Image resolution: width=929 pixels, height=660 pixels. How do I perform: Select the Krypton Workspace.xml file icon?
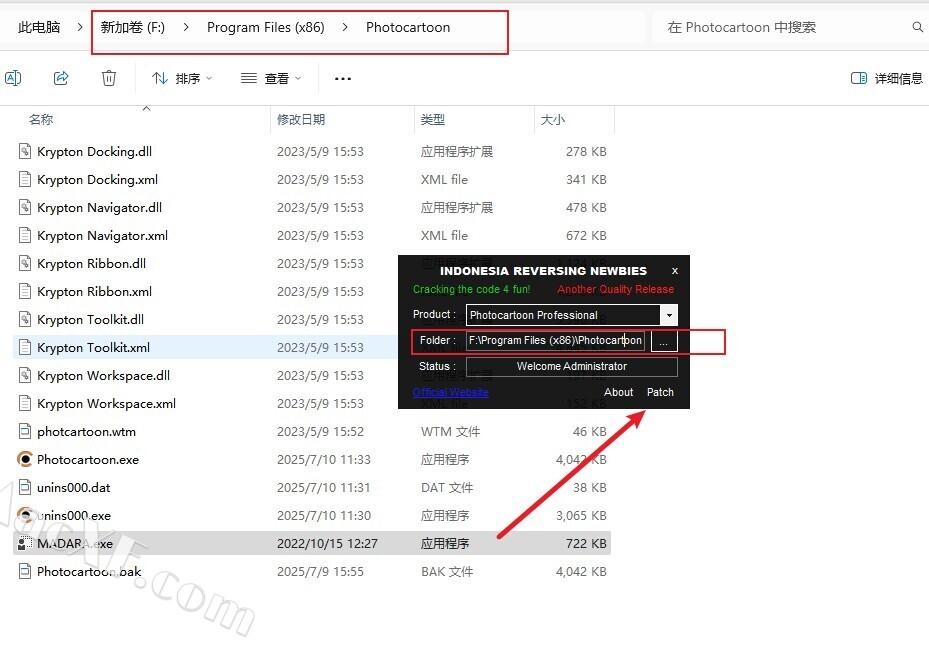click(25, 403)
